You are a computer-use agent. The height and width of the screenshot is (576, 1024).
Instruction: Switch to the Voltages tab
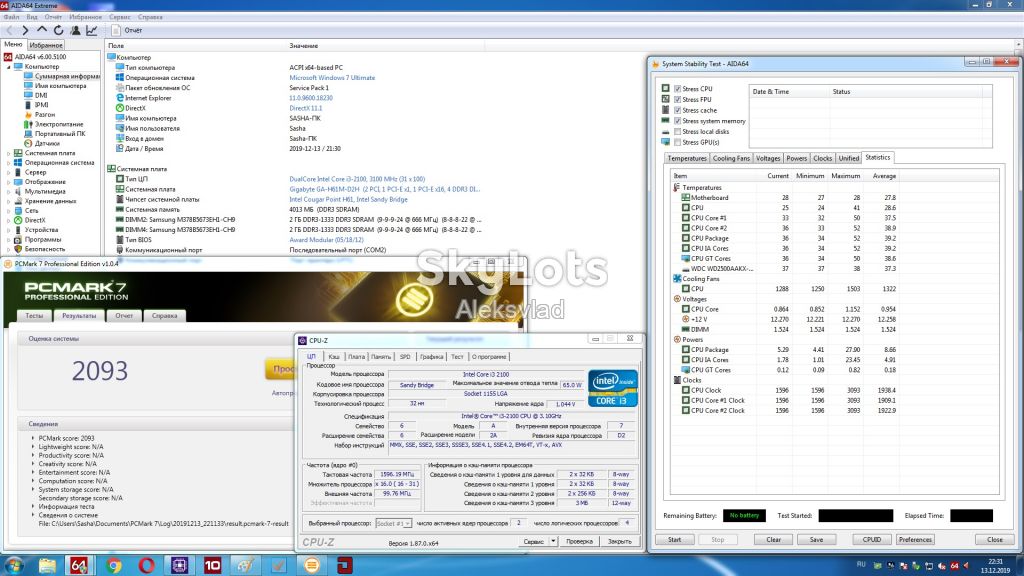tap(768, 158)
